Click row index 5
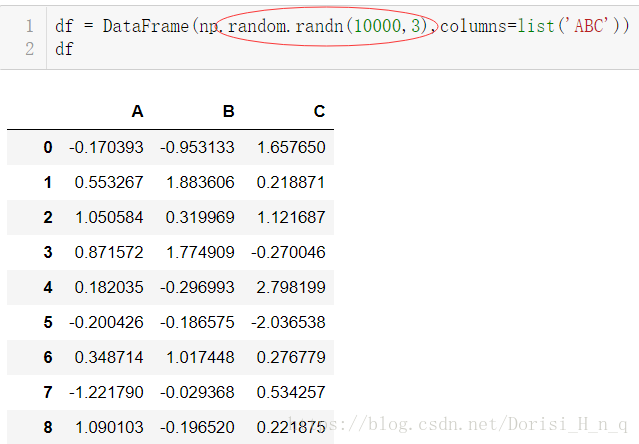Screen dimensions: 639x444 click(x=48, y=322)
